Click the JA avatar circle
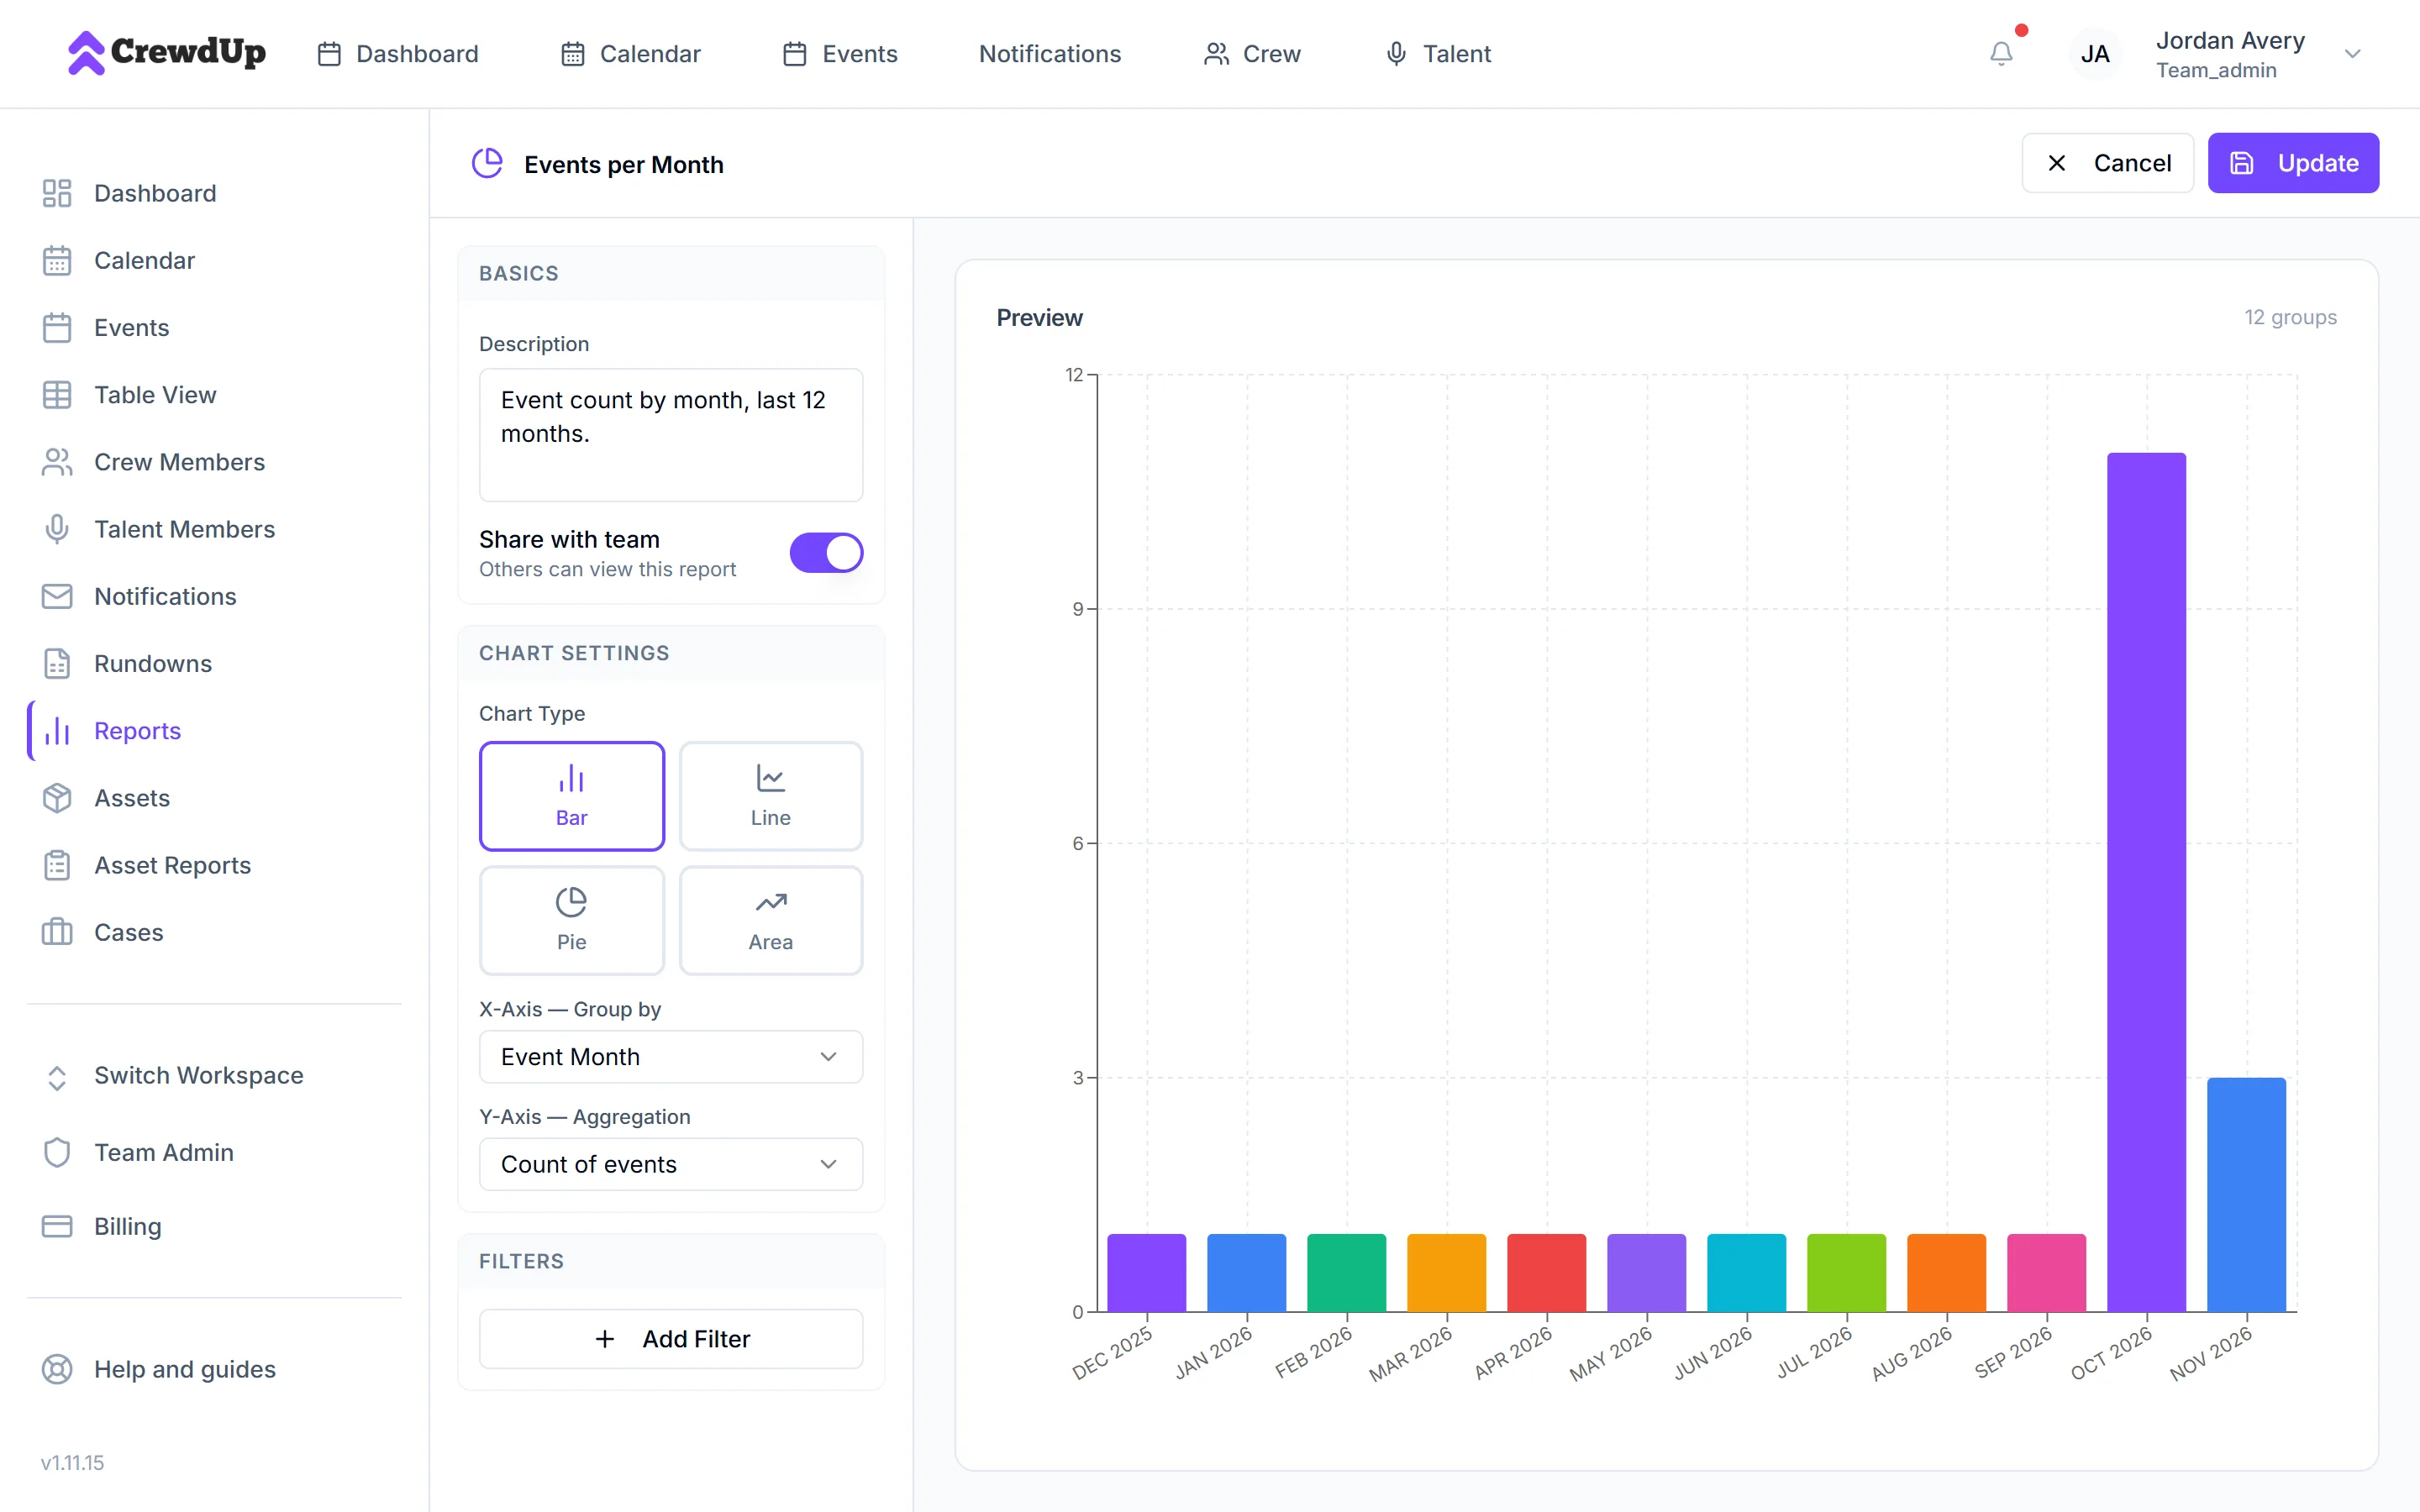Image resolution: width=2420 pixels, height=1512 pixels. point(2094,54)
